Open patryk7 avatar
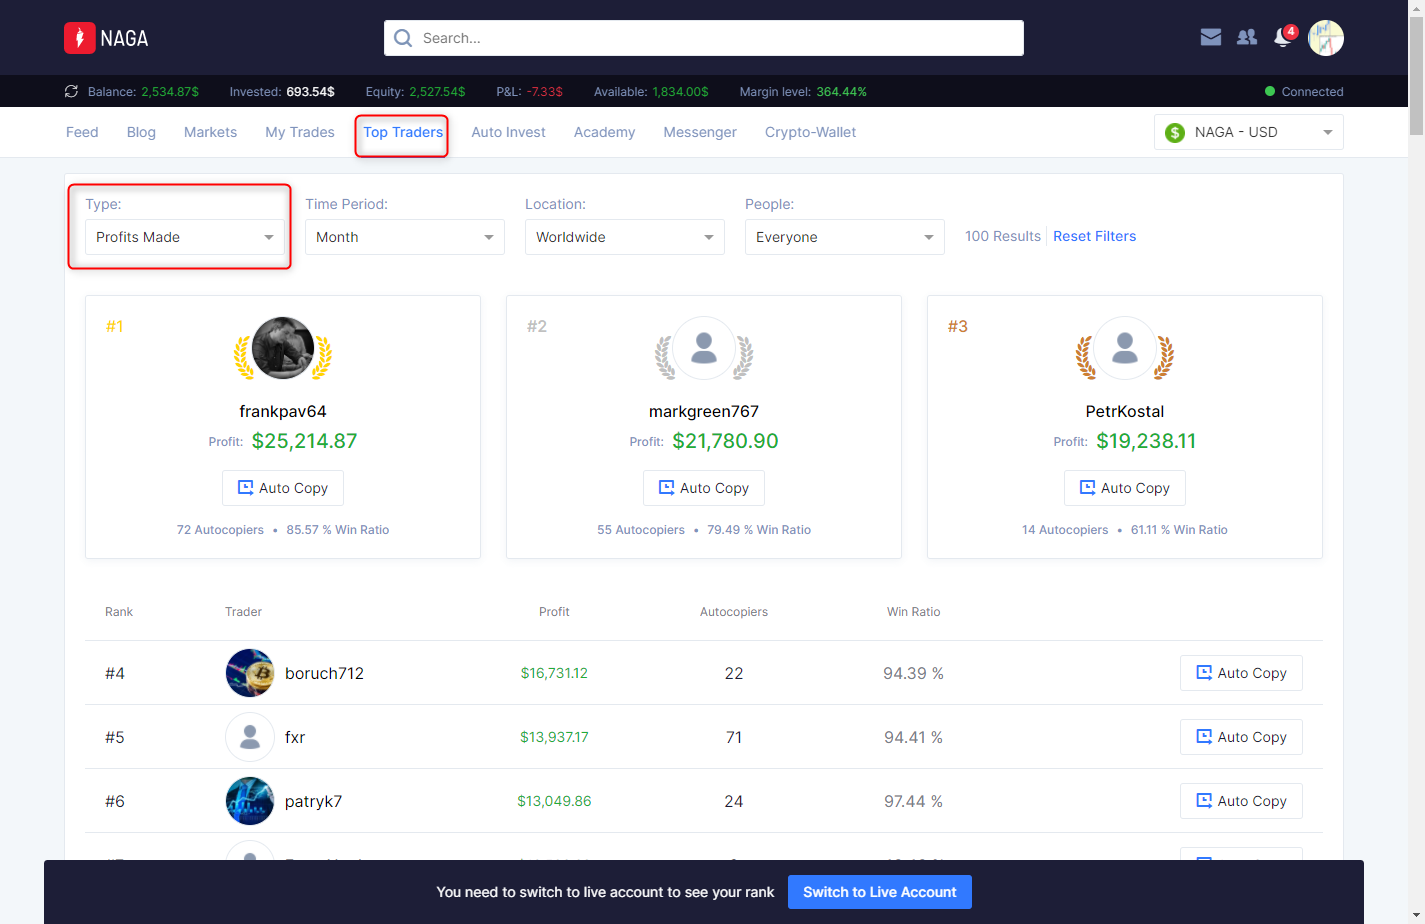The height and width of the screenshot is (924, 1425). (250, 801)
